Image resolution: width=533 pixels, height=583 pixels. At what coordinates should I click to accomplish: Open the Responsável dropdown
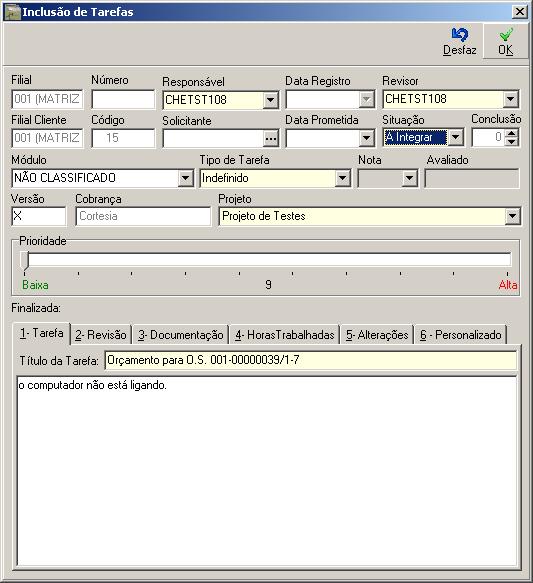coord(270,100)
